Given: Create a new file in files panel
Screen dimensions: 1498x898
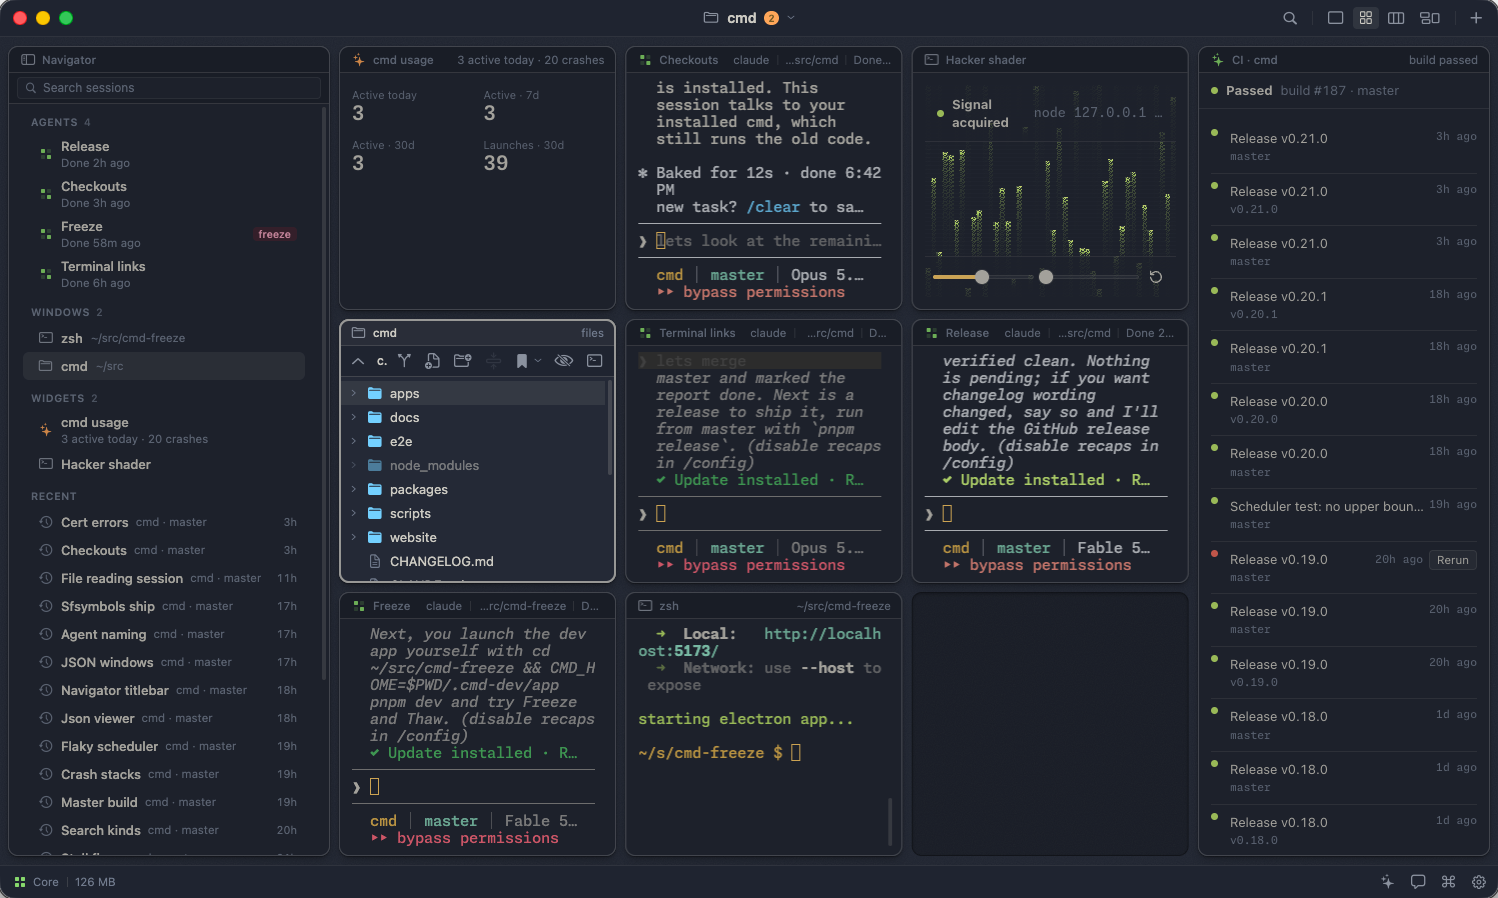Looking at the screenshot, I should [x=432, y=361].
